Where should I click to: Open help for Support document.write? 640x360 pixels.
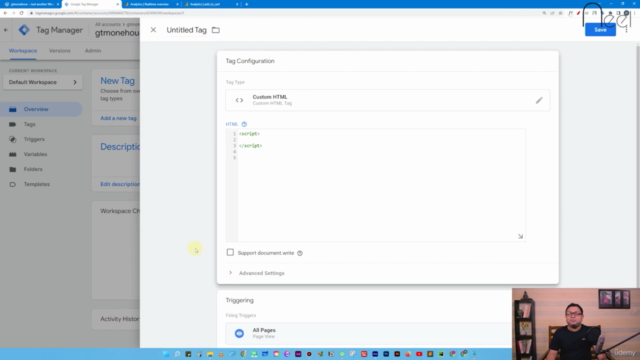pos(300,253)
